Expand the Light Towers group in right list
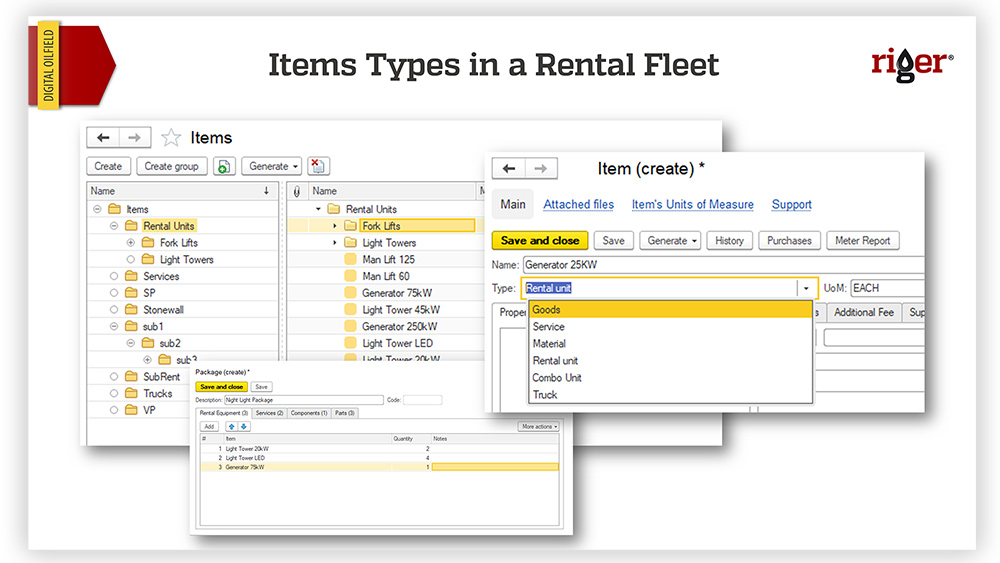The width and height of the screenshot is (1000, 563). [x=335, y=243]
